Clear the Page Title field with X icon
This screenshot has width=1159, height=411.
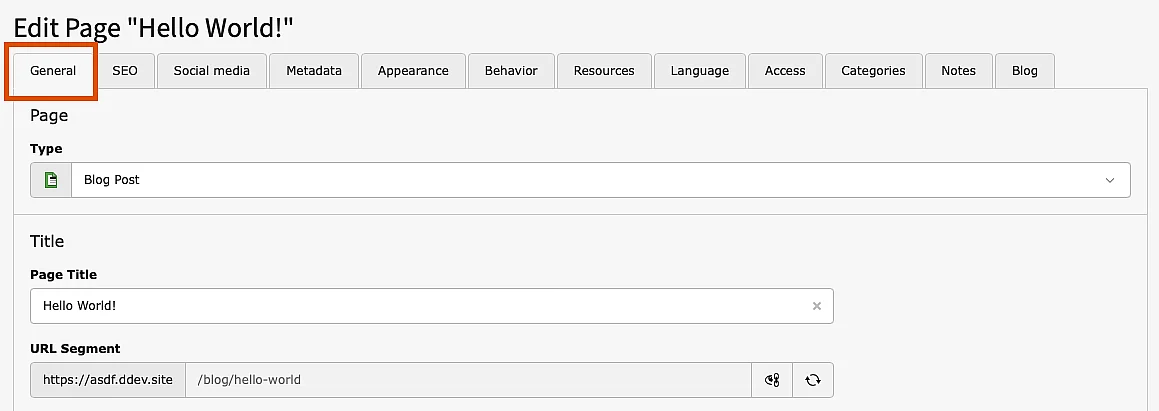pyautogui.click(x=816, y=306)
